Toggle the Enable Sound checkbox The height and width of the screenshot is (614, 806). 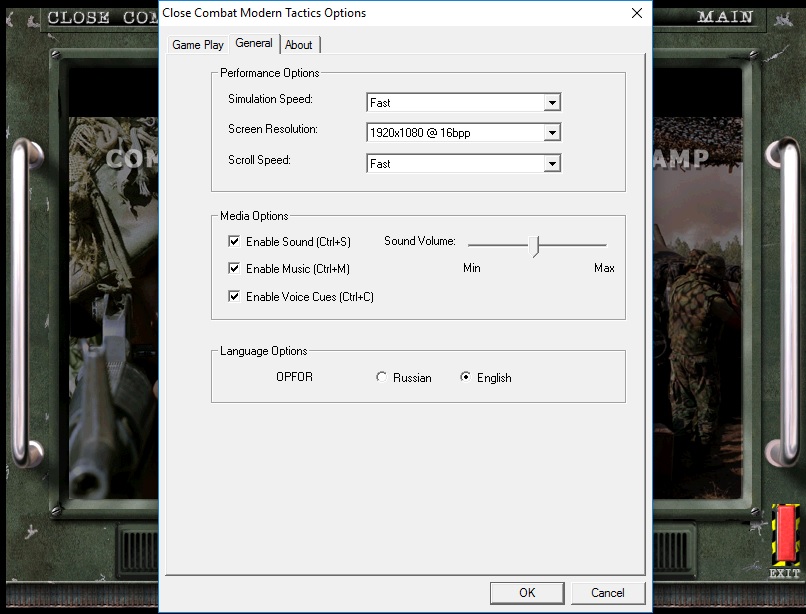tap(234, 241)
